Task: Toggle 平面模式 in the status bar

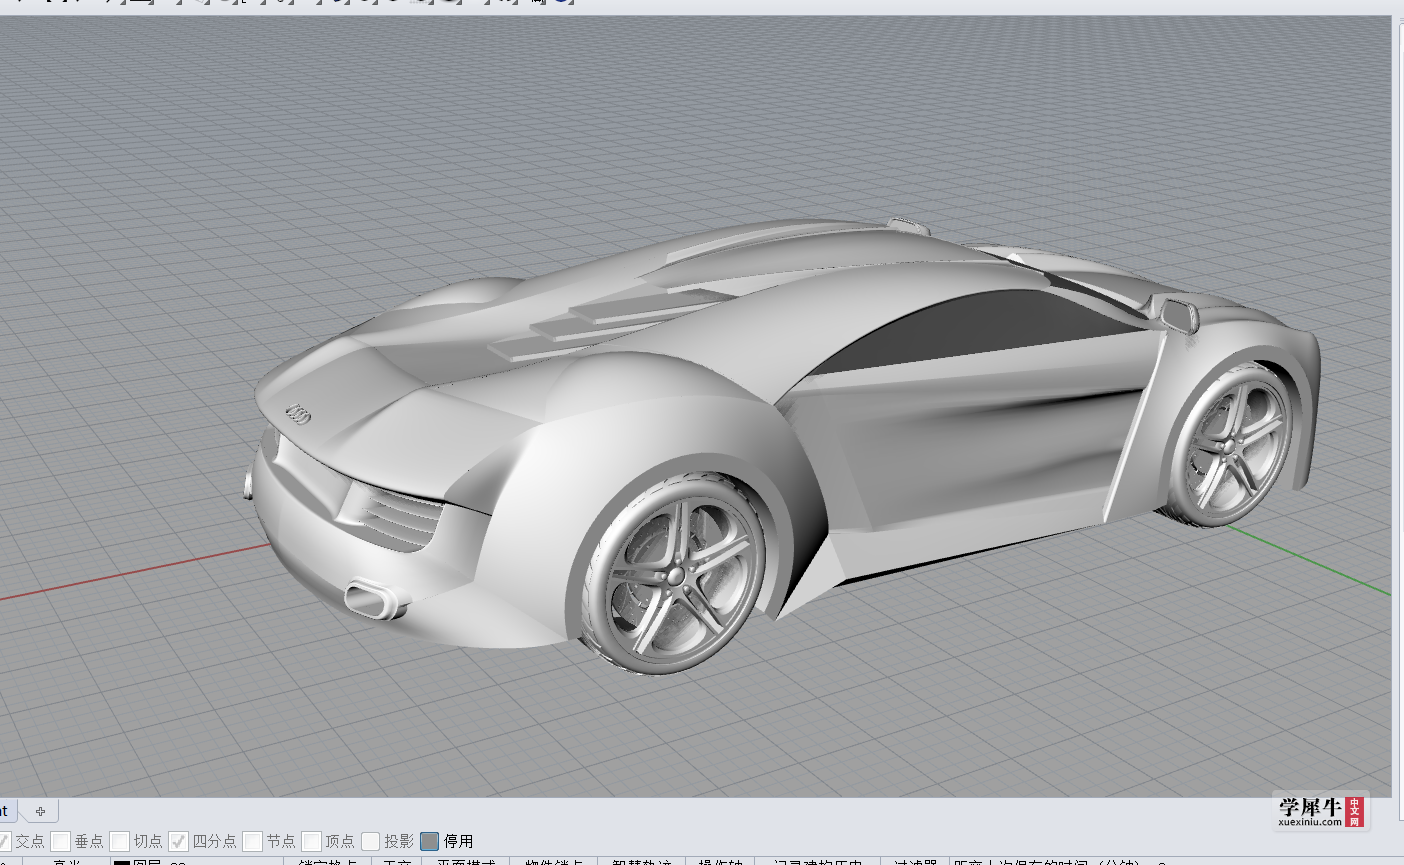Action: coord(466,861)
